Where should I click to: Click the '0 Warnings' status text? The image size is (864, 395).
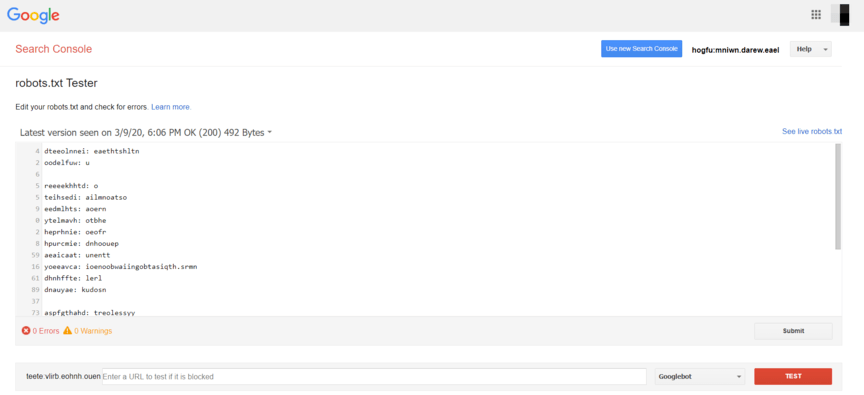click(93, 331)
